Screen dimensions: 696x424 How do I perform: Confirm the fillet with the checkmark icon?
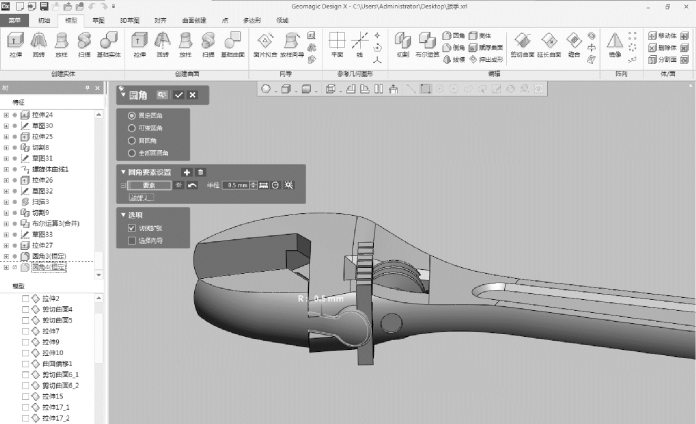coord(178,94)
